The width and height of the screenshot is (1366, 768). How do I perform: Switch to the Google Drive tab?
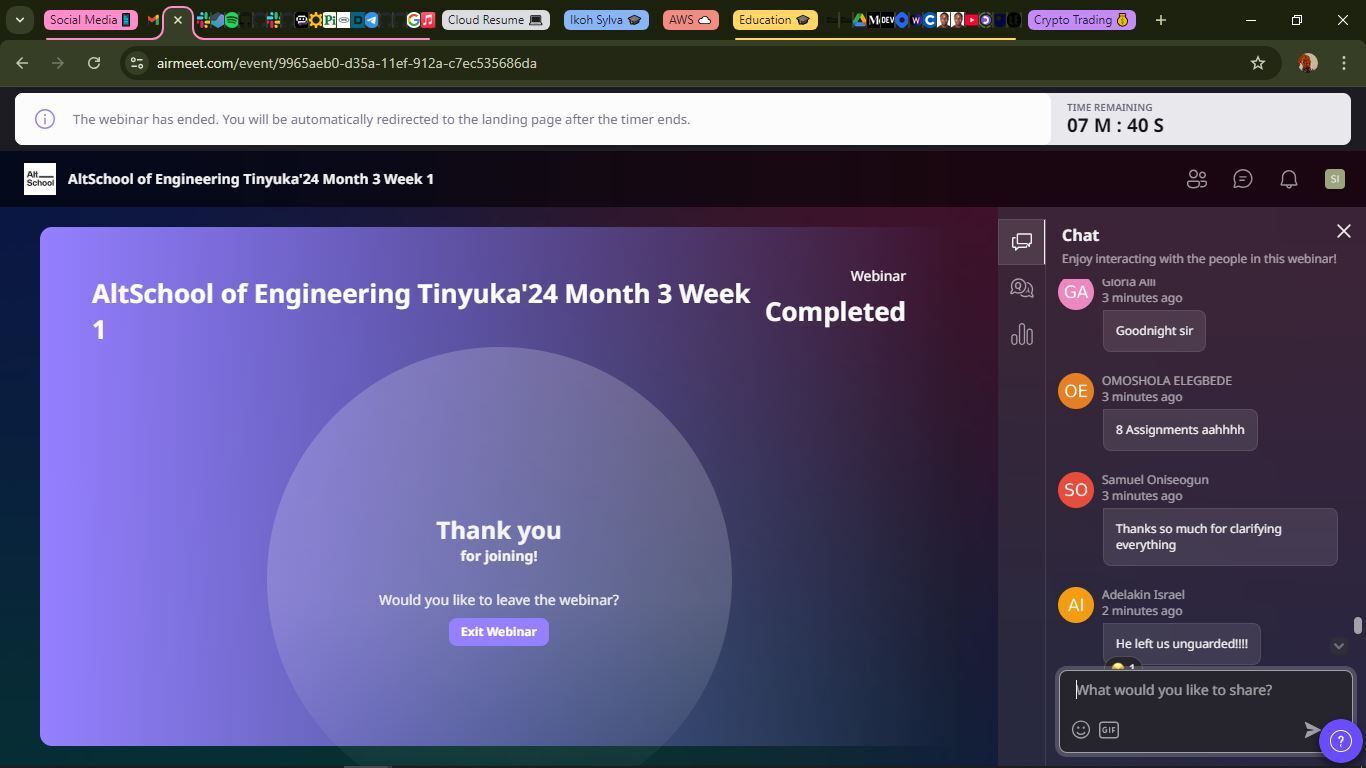click(859, 20)
